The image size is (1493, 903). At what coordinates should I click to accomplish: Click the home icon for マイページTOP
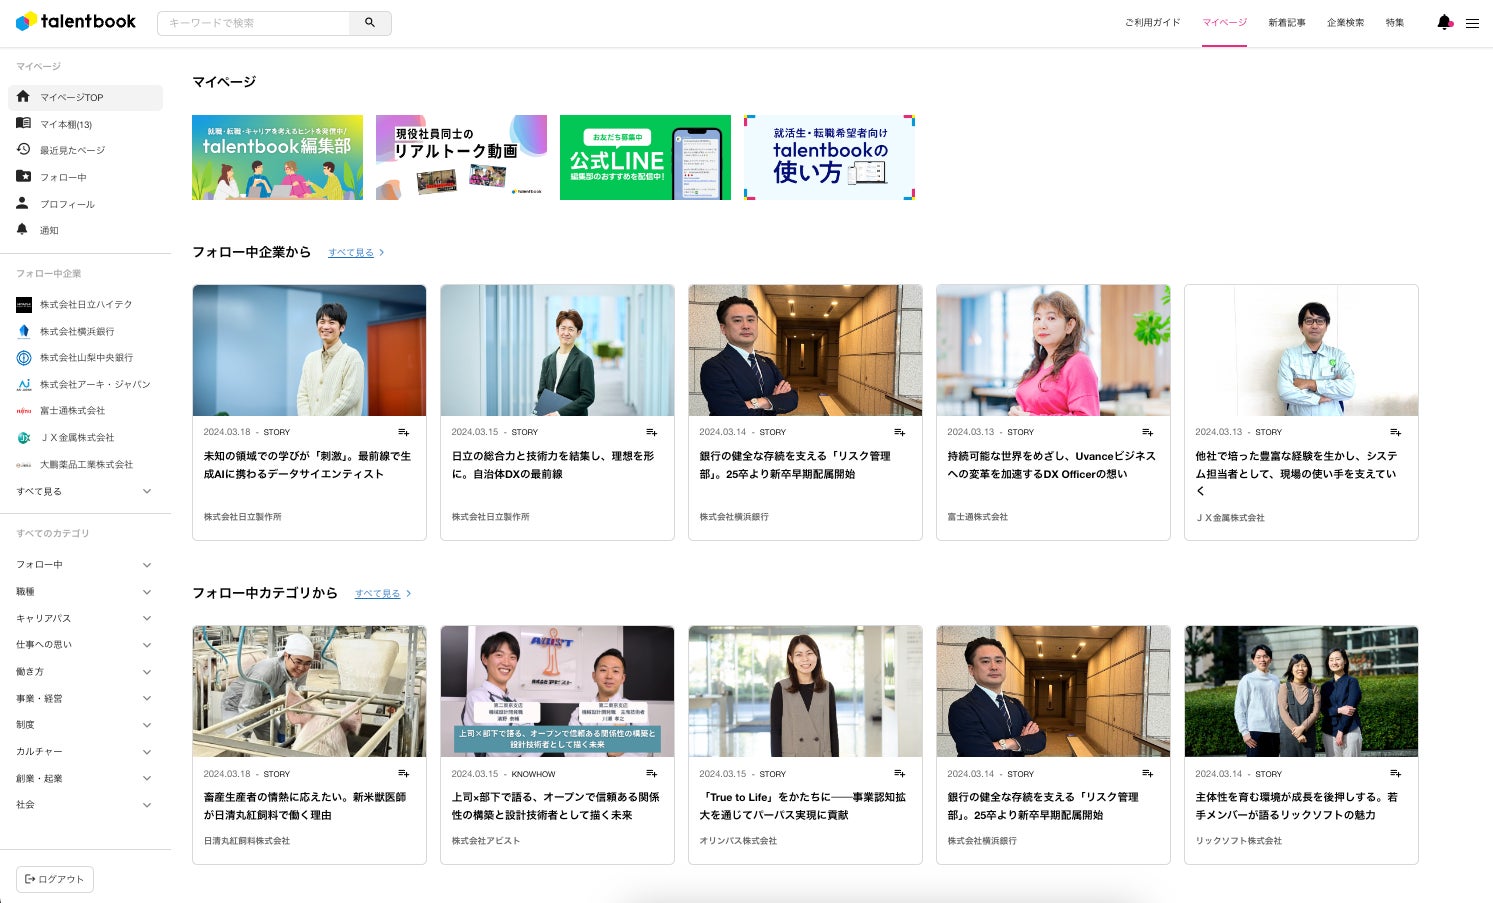coord(23,97)
